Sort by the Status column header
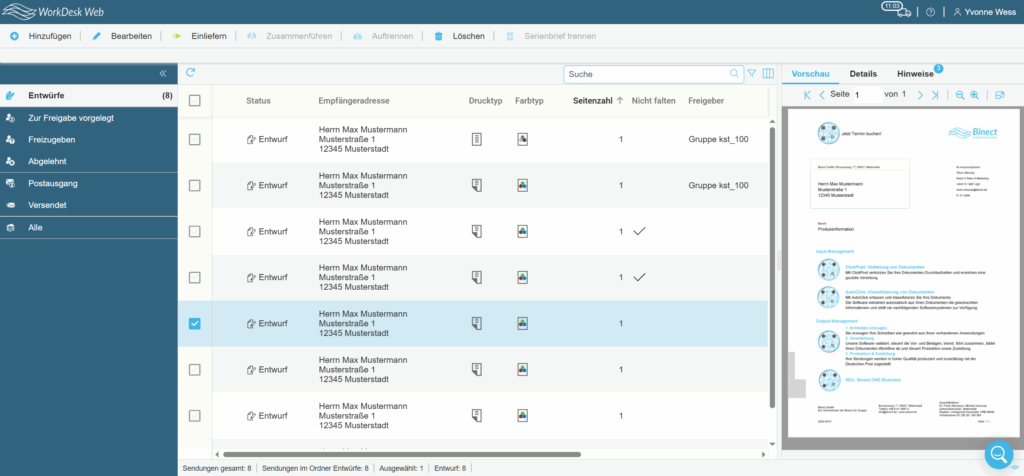Viewport: 1024px width, 476px height. pos(258,101)
